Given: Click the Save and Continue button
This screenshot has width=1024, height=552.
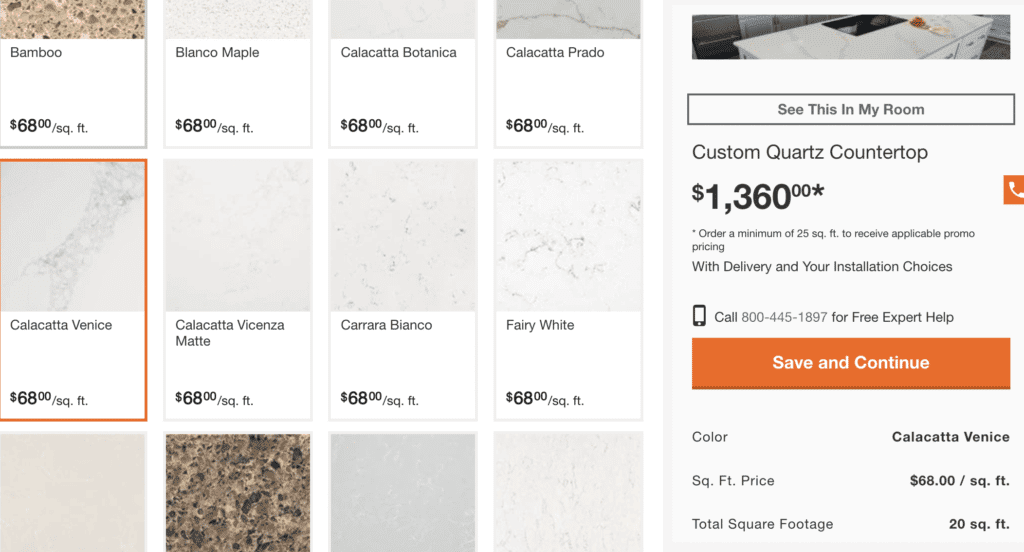Looking at the screenshot, I should coord(851,363).
